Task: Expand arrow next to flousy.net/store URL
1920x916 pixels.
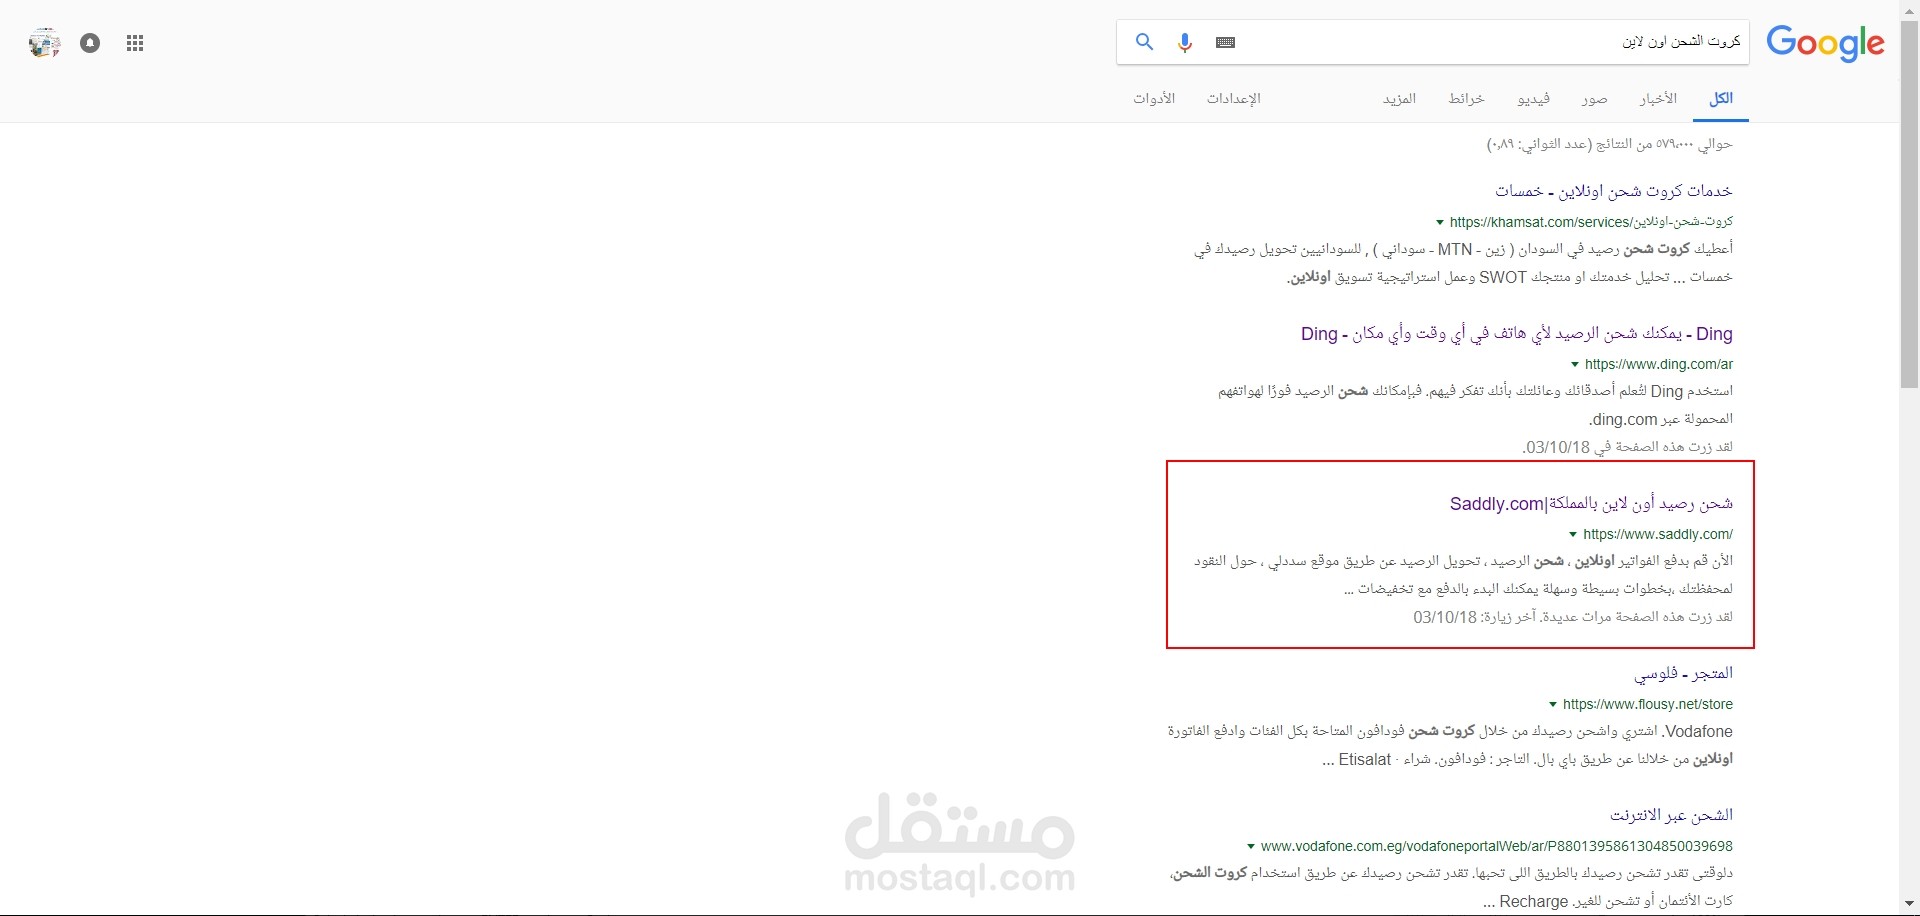Action: (1553, 704)
